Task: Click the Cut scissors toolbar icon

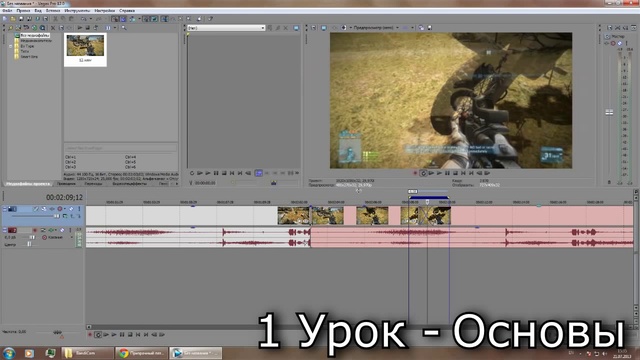Action: tap(56, 19)
